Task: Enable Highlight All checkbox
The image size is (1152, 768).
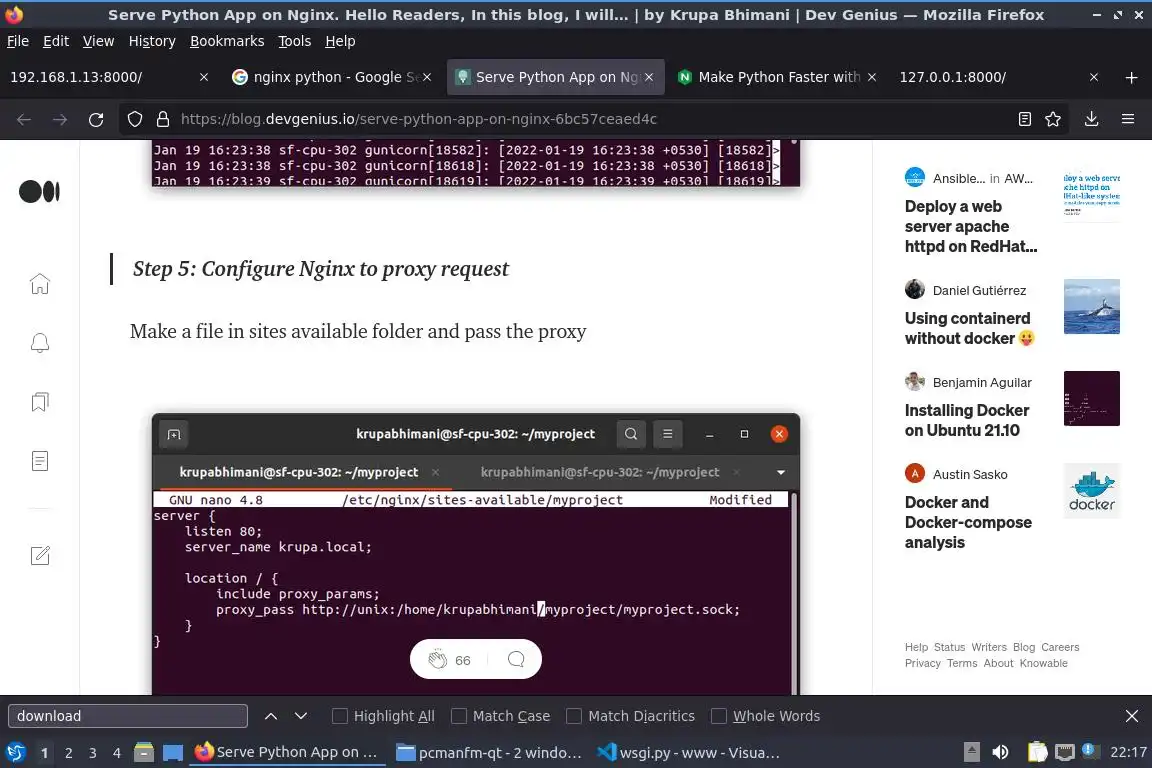Action: 339,716
